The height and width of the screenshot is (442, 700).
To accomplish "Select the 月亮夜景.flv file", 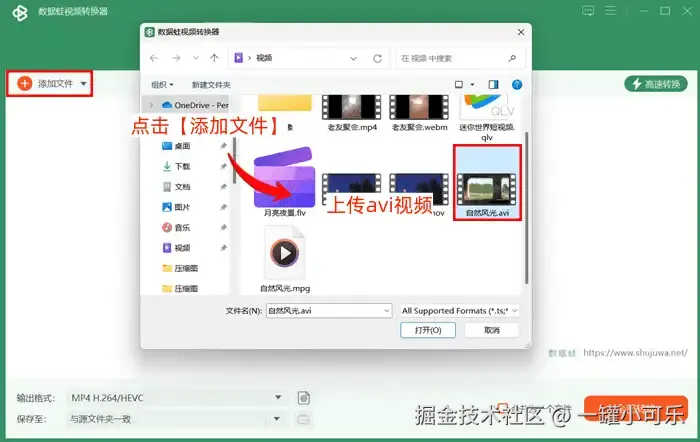I will tap(284, 182).
